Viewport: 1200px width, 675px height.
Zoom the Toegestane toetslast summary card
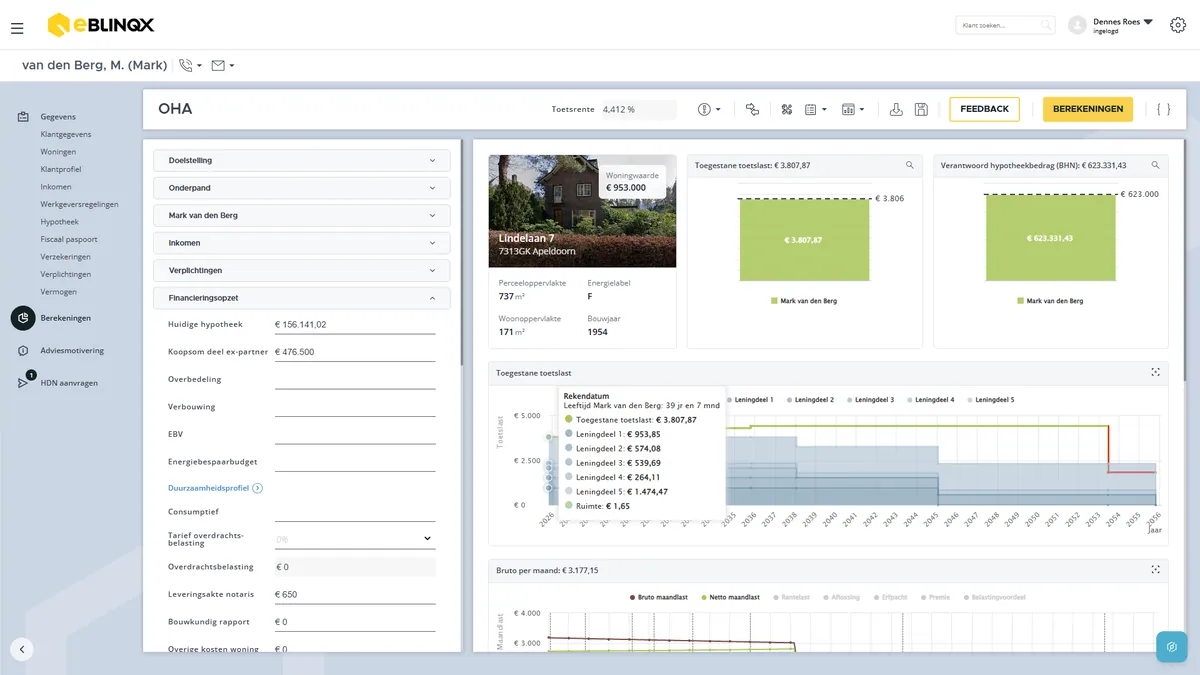pyautogui.click(x=909, y=165)
